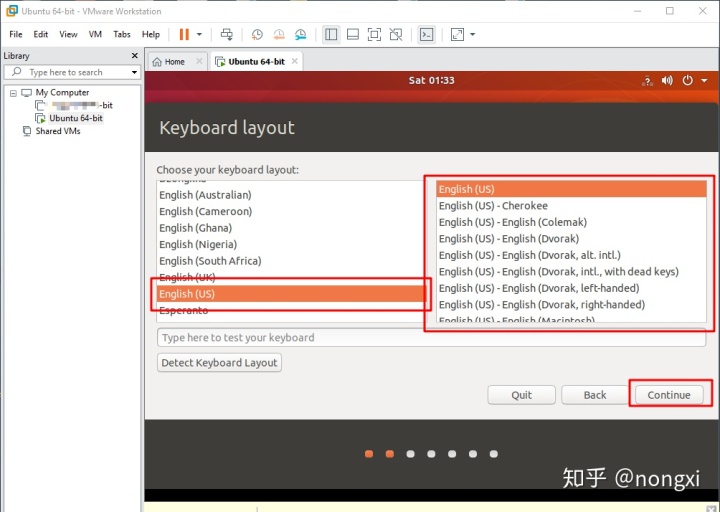Select English (South Africa) layout
Image resolution: width=720 pixels, height=512 pixels.
(291, 261)
